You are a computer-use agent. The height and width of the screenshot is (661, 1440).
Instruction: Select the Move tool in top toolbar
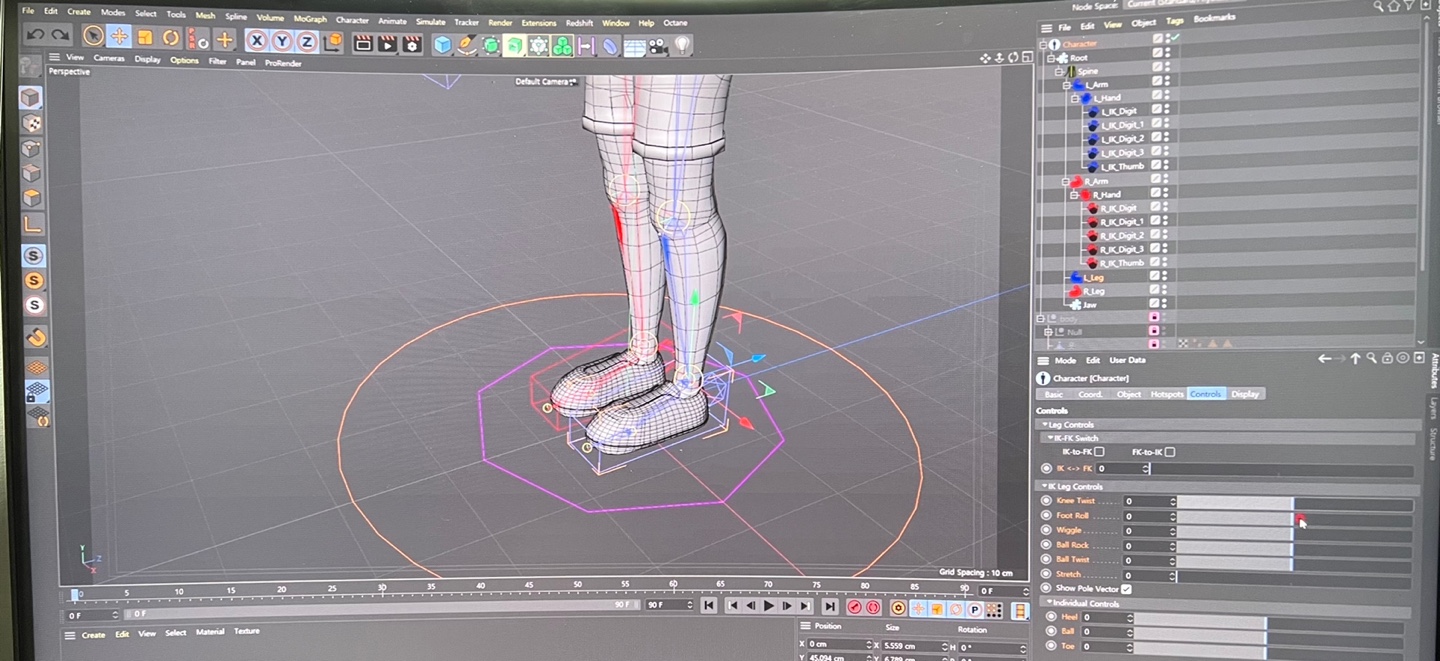119,38
